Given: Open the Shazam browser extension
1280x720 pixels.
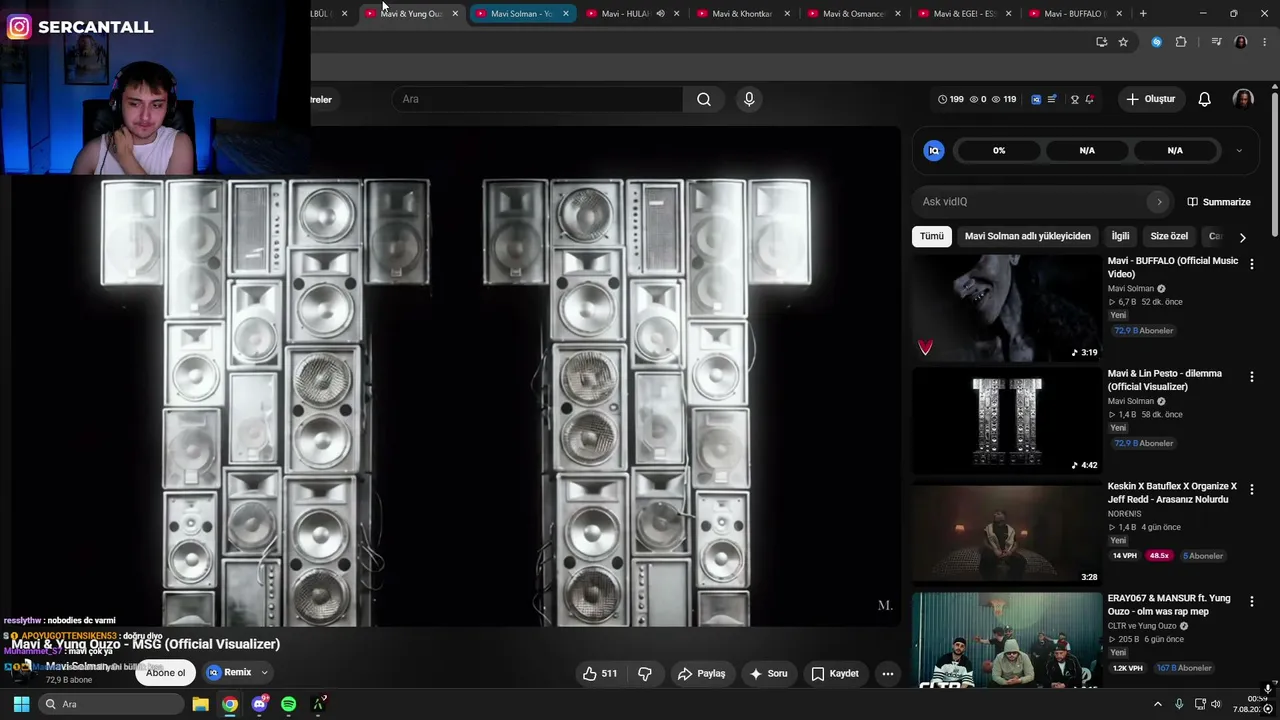Looking at the screenshot, I should [x=1157, y=42].
